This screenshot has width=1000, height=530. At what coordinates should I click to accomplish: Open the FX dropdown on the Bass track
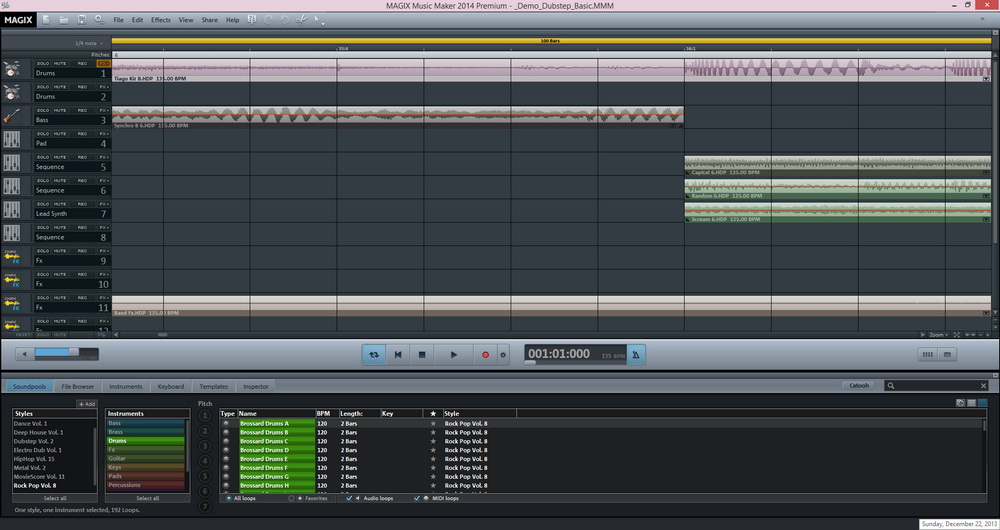coord(103,110)
